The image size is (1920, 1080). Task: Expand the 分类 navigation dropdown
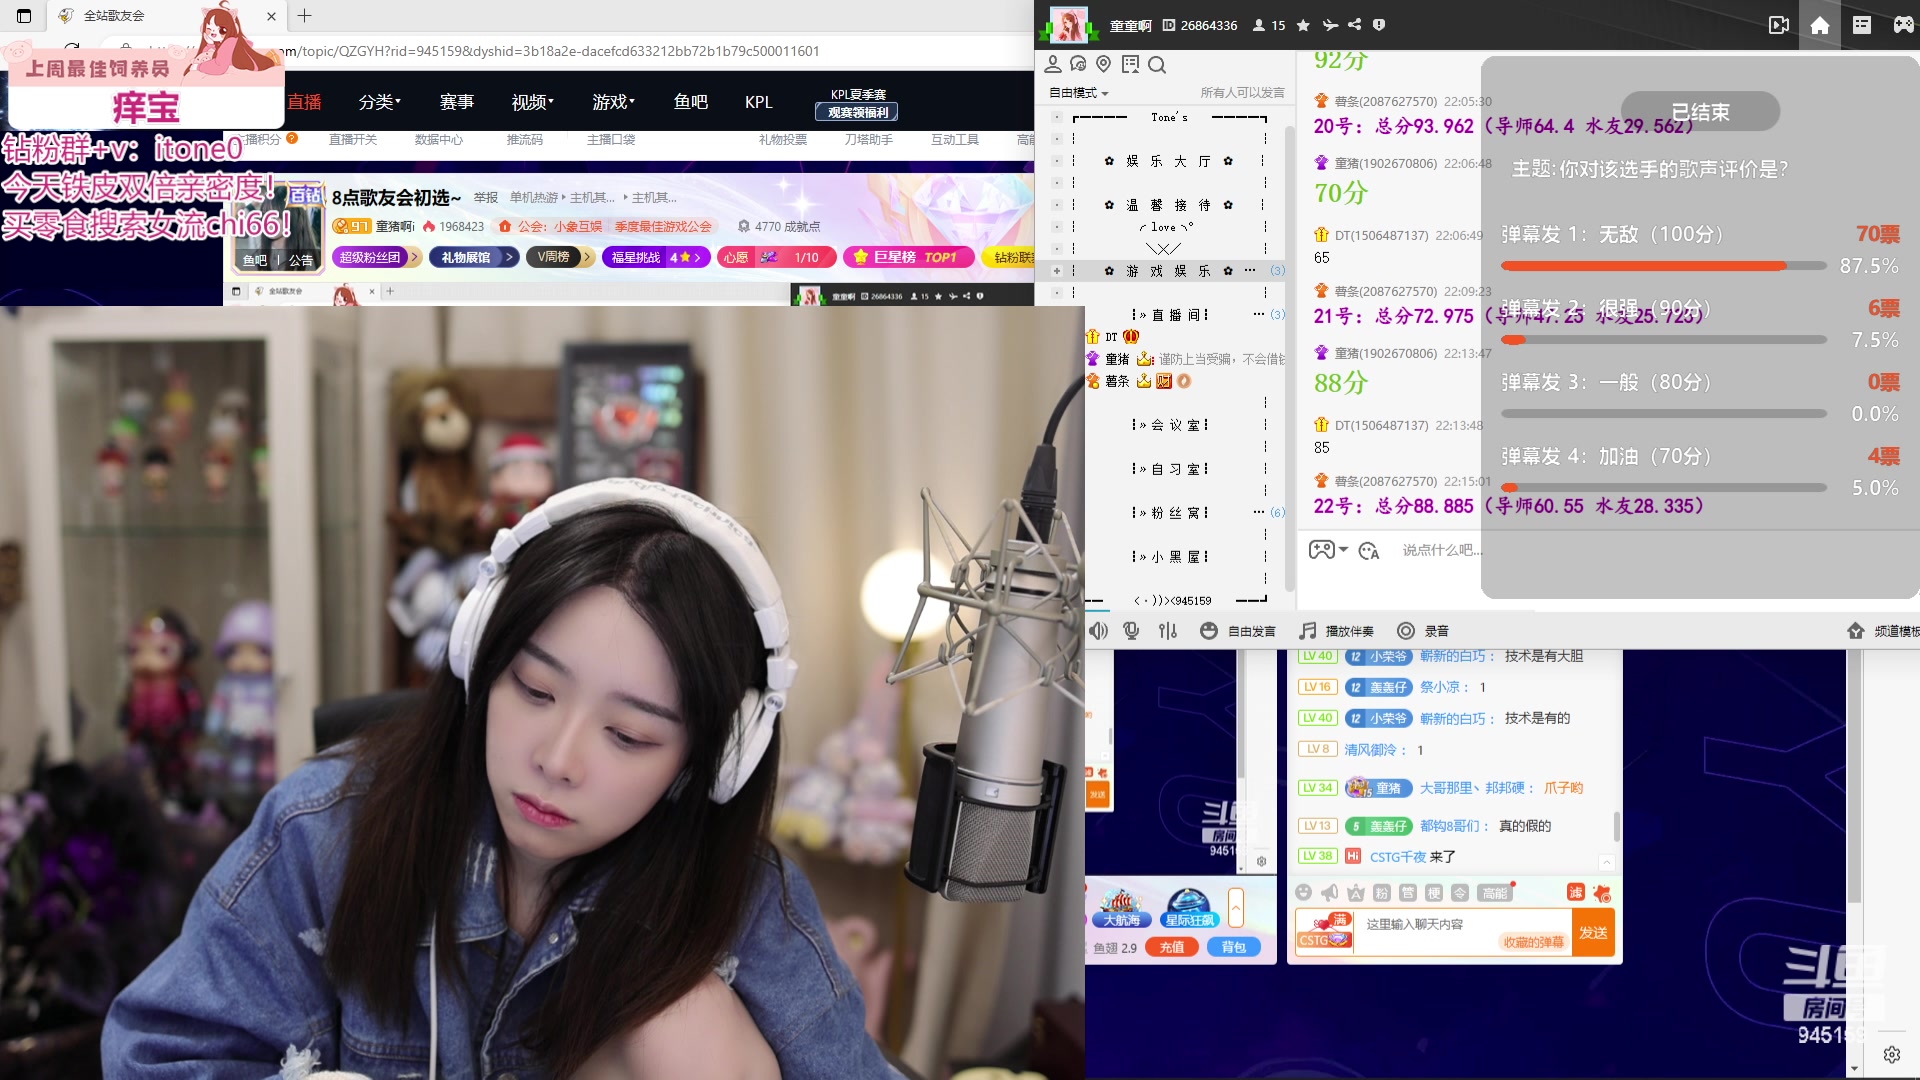click(x=379, y=102)
